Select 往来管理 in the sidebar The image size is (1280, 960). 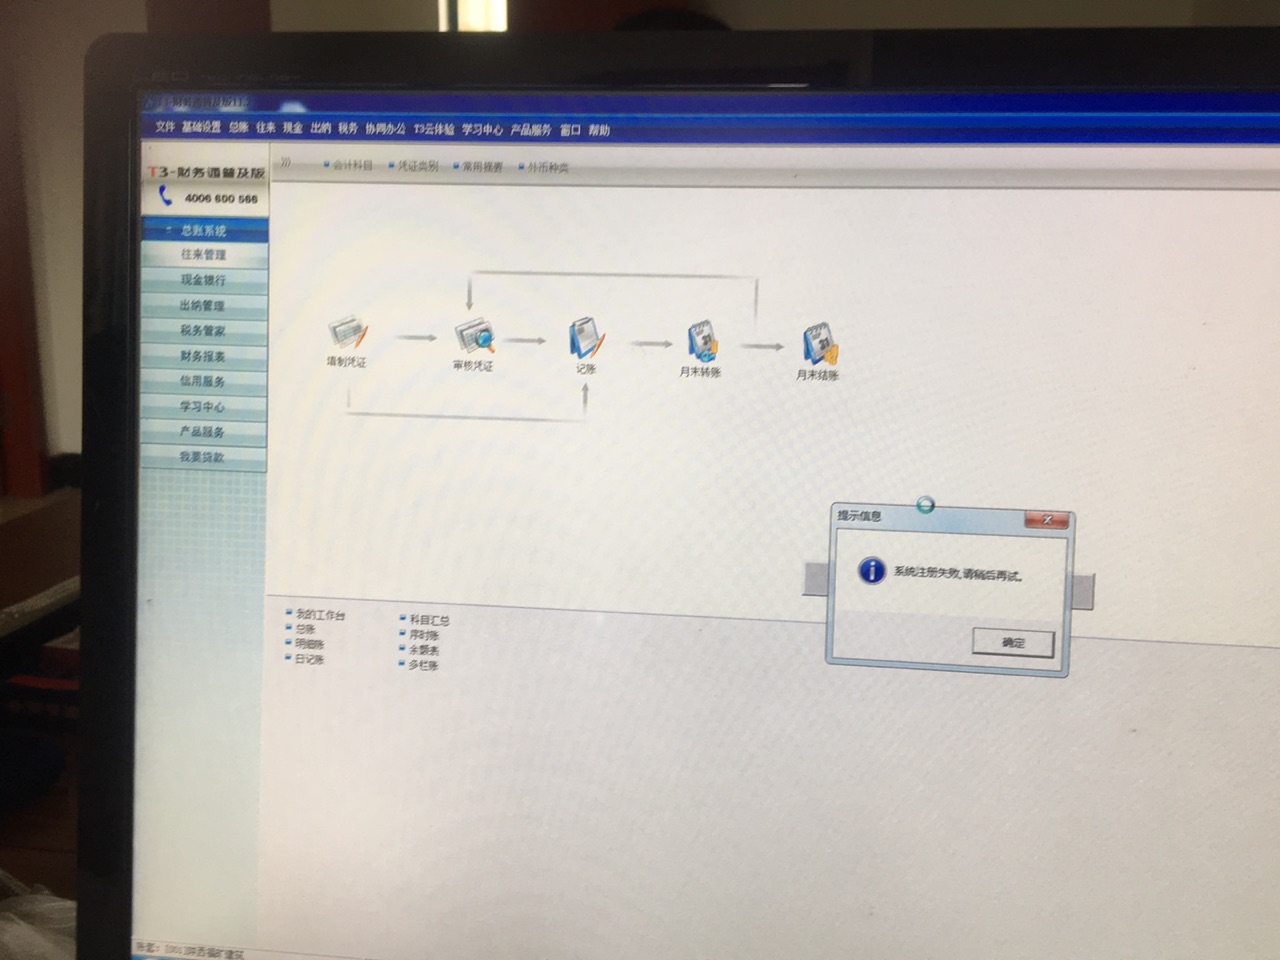[204, 255]
